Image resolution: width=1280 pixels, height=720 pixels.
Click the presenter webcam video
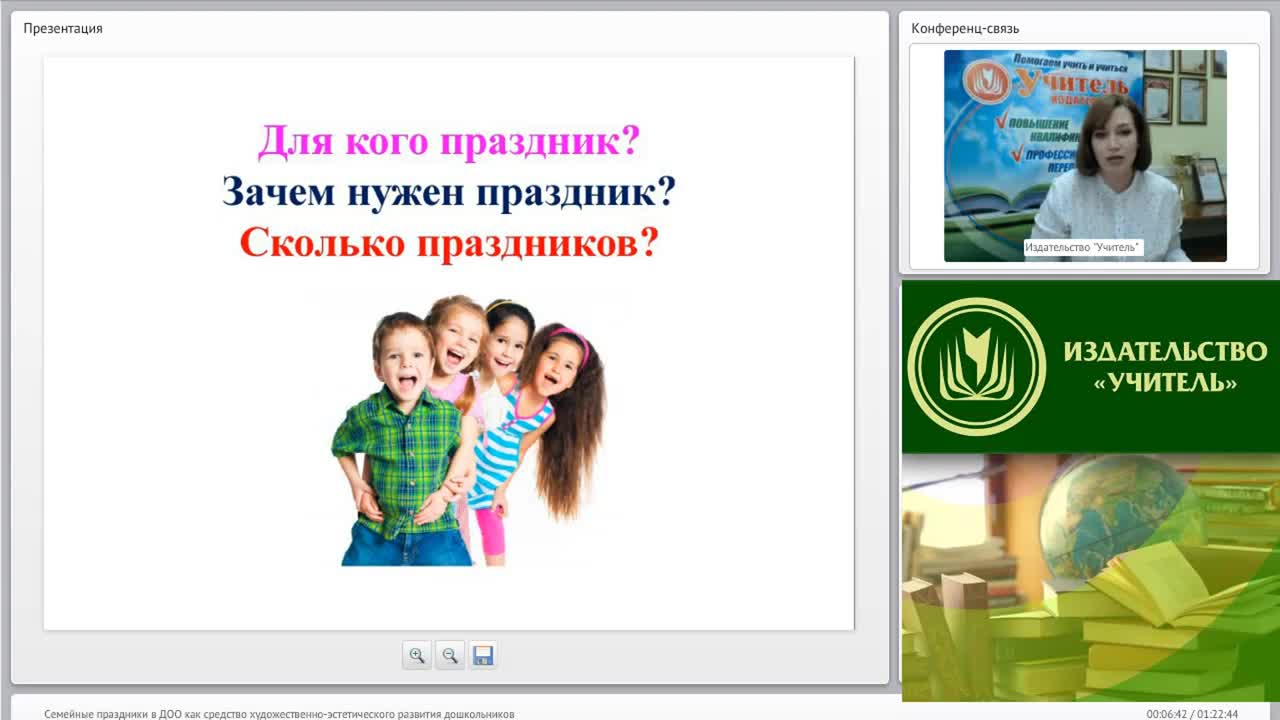coord(1085,156)
